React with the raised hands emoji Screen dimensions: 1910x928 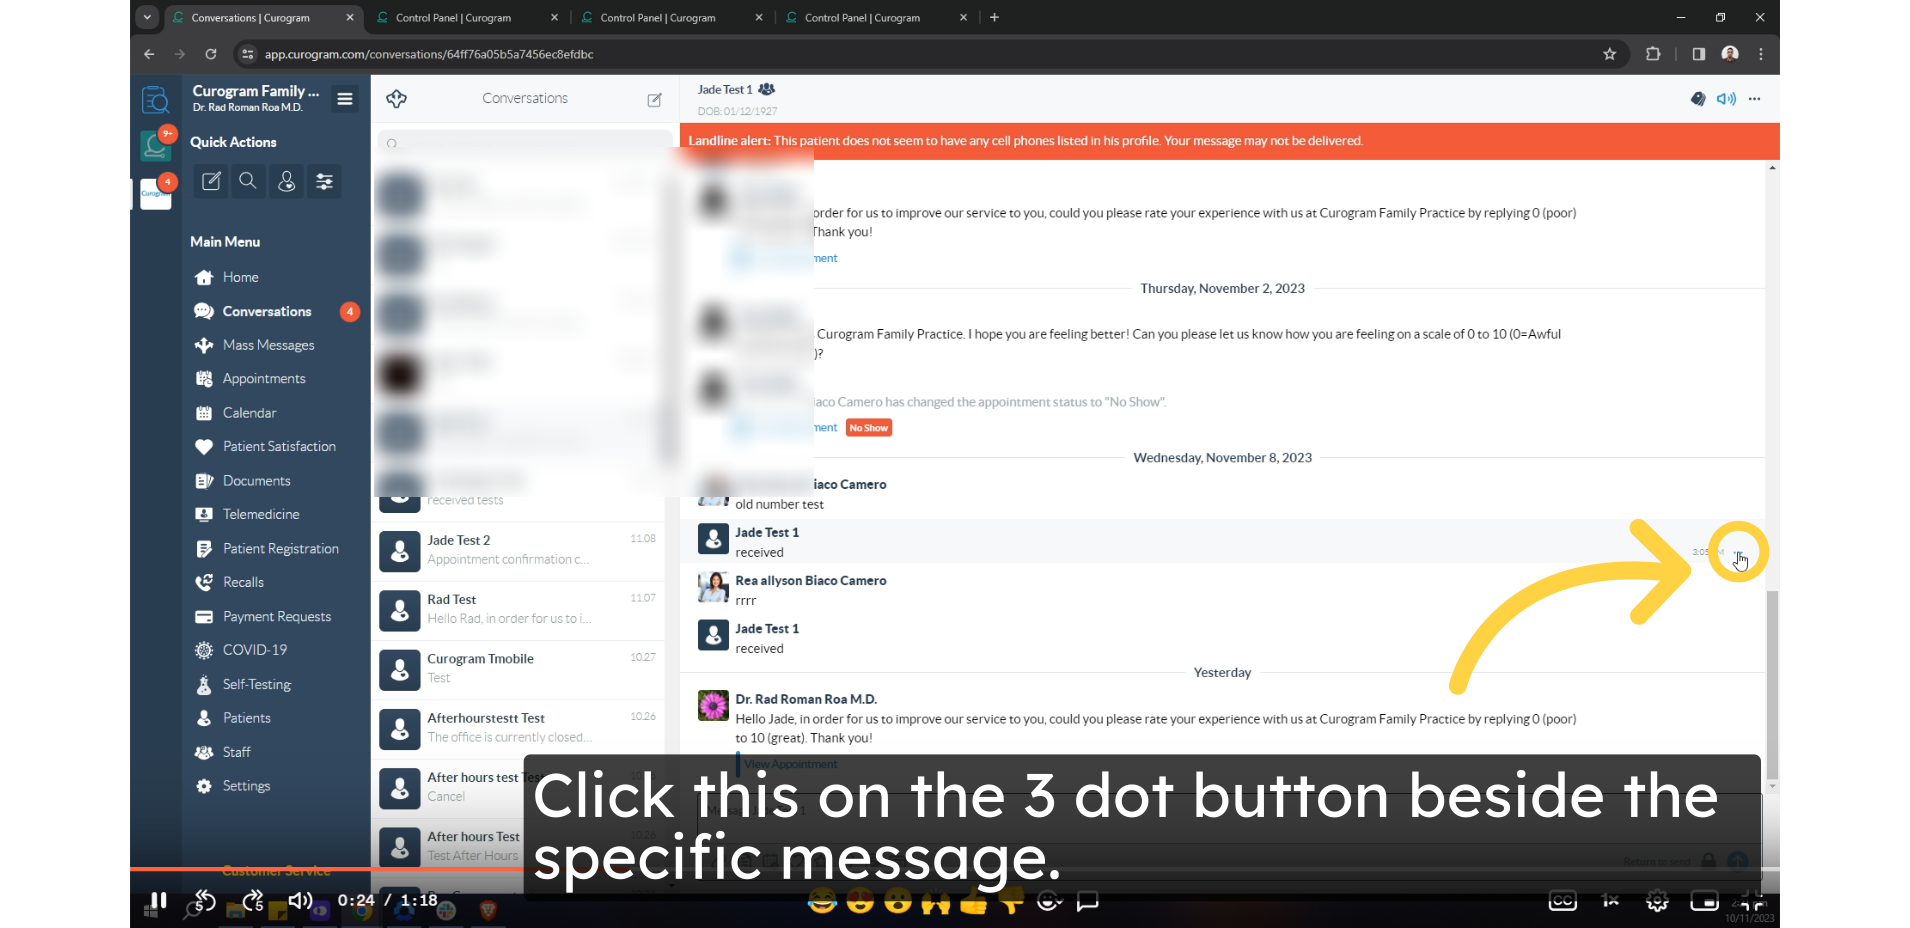coord(936,902)
